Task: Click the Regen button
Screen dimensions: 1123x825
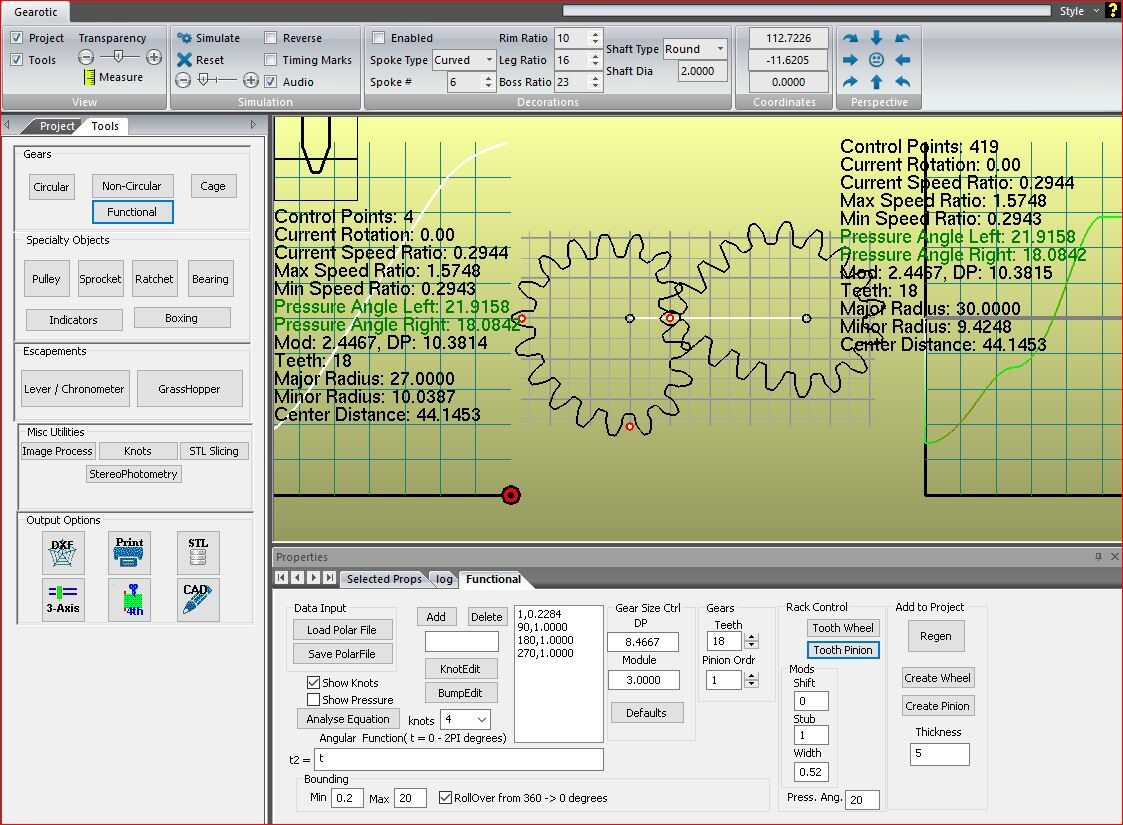Action: (x=935, y=636)
